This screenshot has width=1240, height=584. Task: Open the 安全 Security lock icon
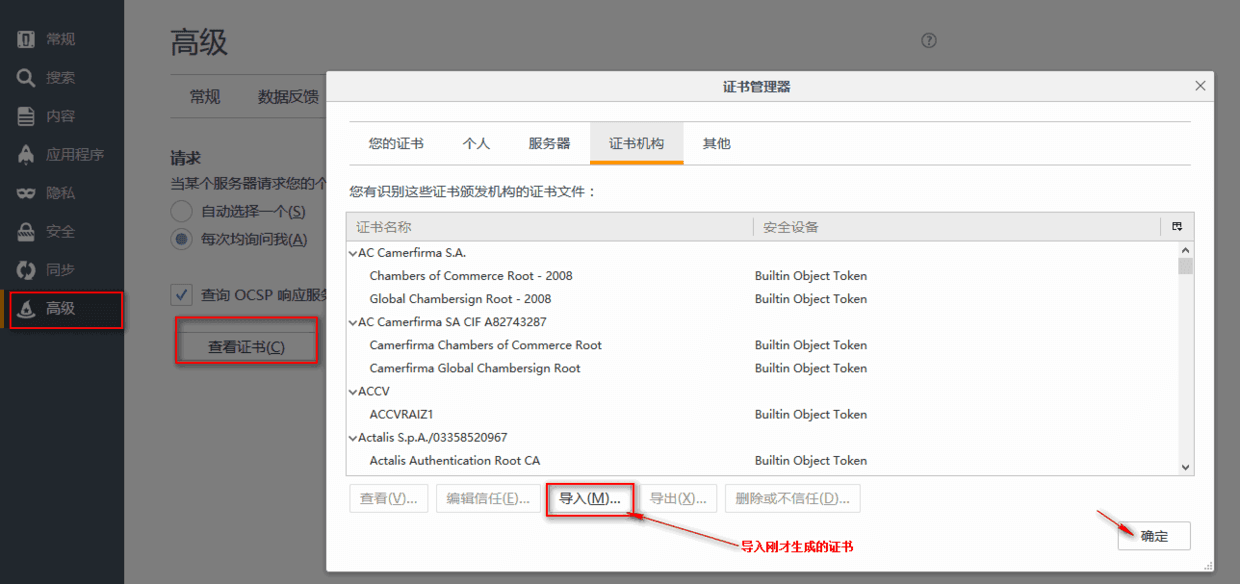pos(26,231)
